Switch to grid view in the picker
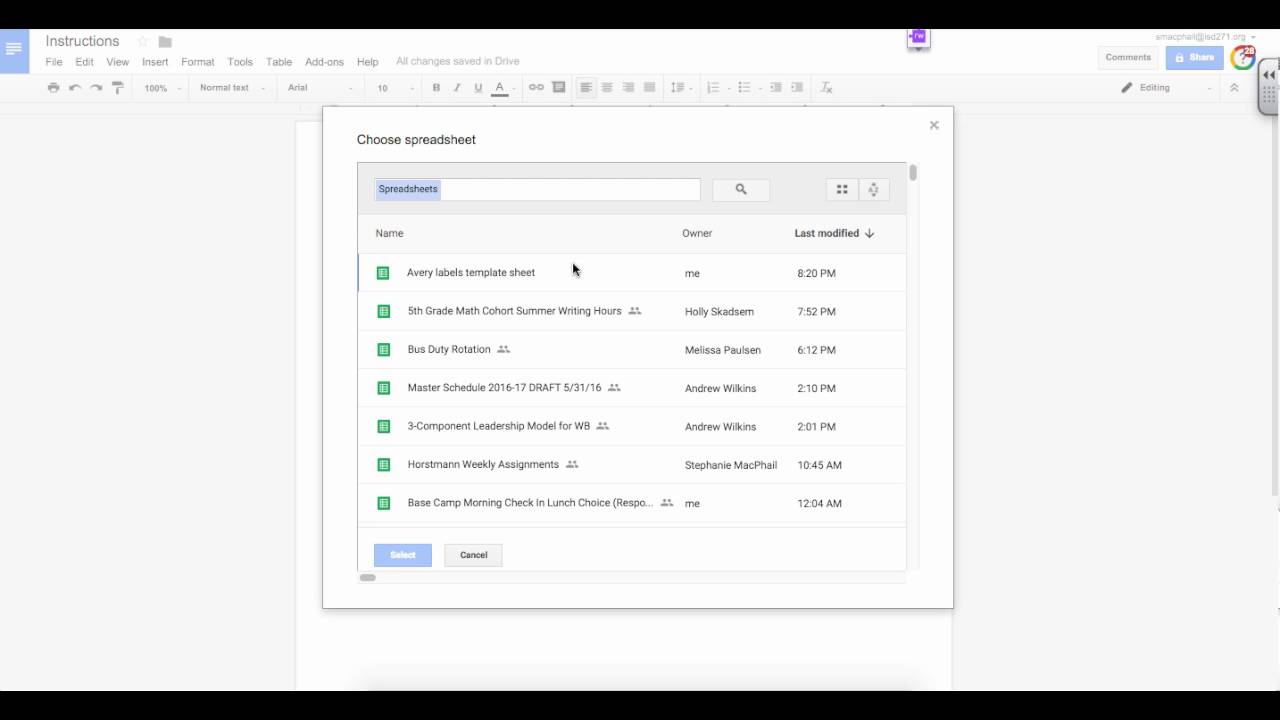This screenshot has height=720, width=1280. (842, 189)
